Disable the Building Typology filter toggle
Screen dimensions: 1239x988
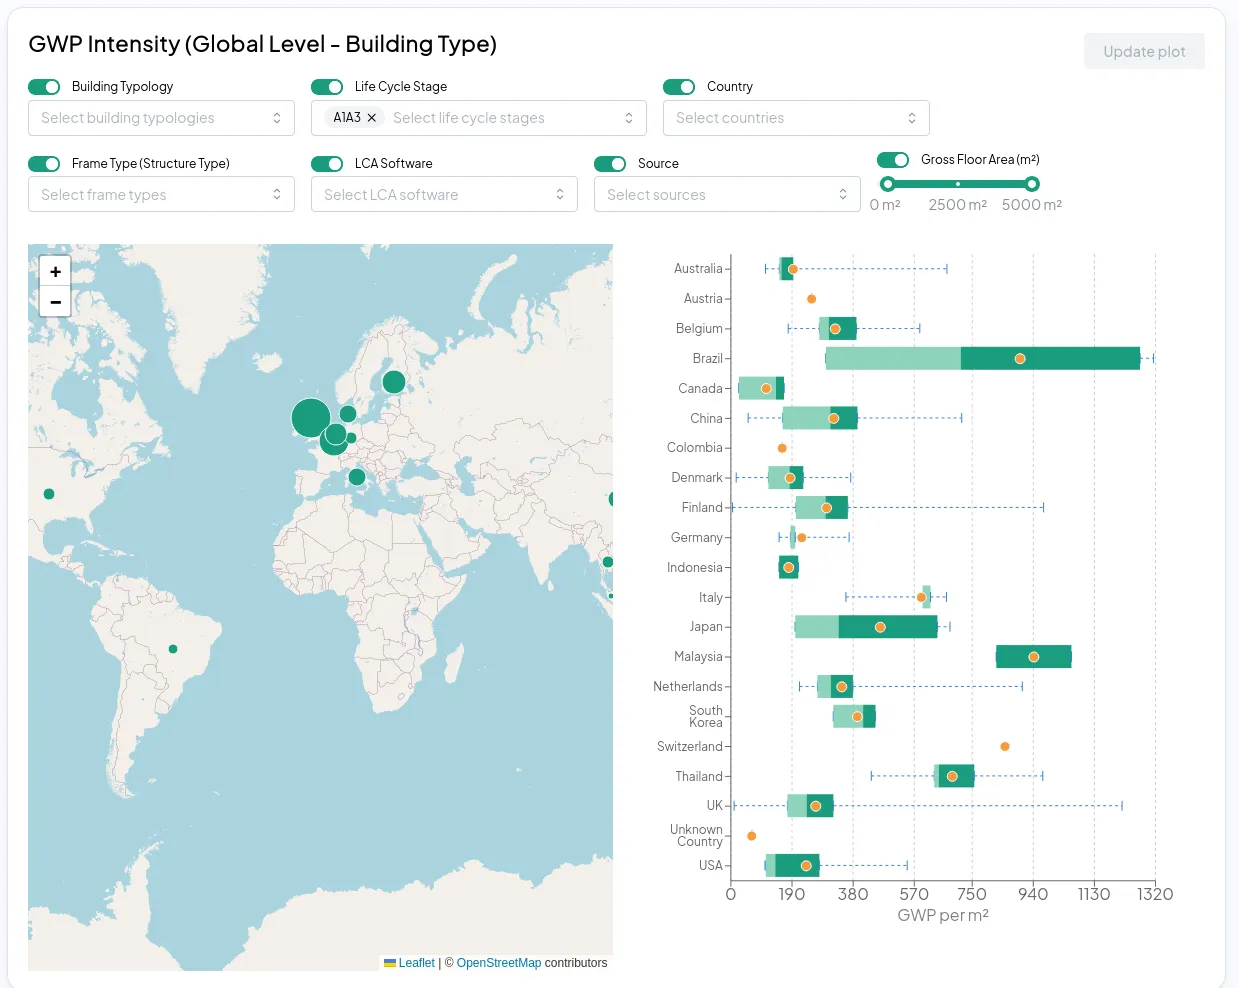pos(44,87)
